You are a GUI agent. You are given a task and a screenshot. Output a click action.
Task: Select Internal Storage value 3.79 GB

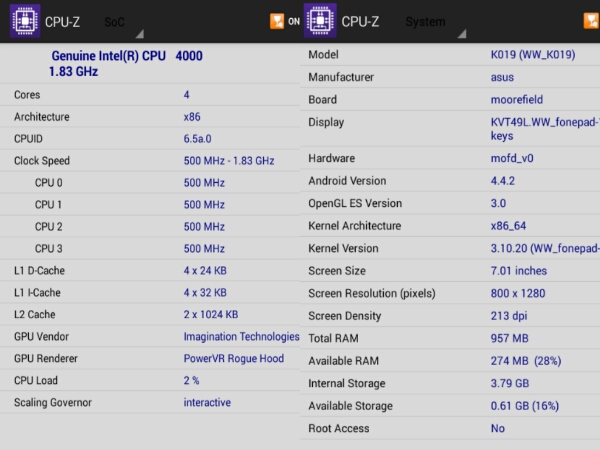point(510,383)
